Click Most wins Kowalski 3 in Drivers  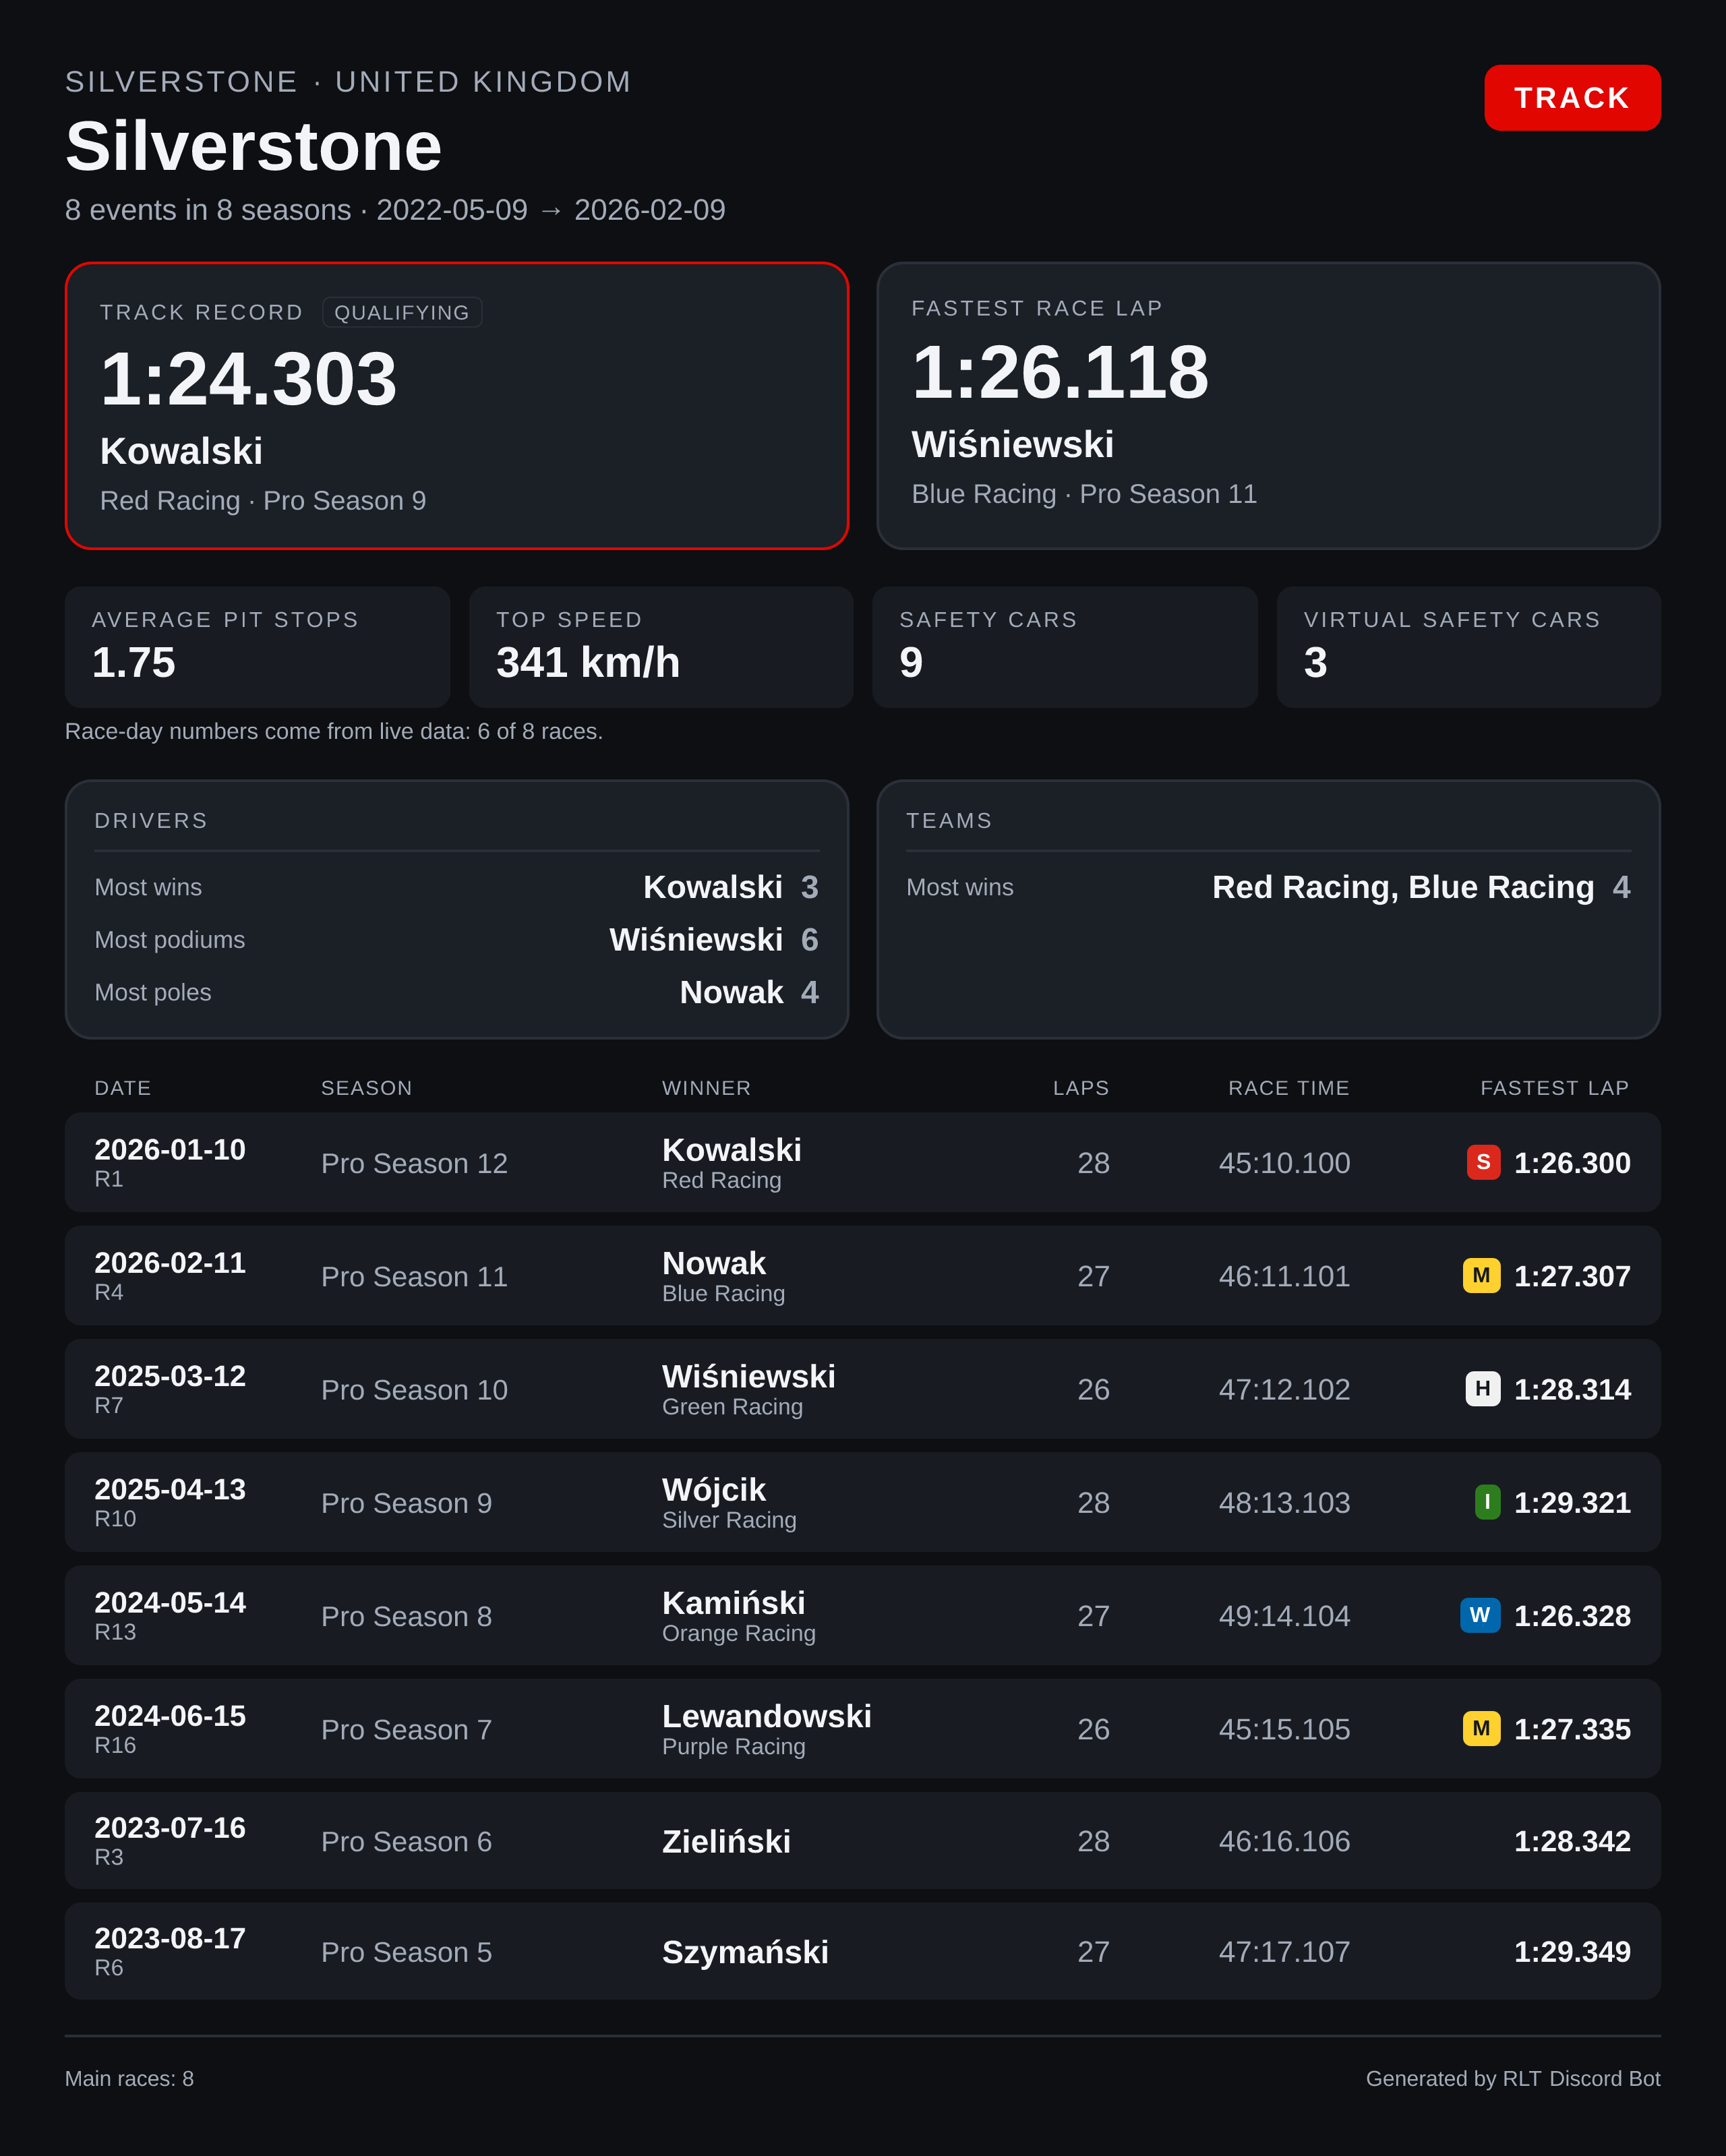(x=456, y=887)
